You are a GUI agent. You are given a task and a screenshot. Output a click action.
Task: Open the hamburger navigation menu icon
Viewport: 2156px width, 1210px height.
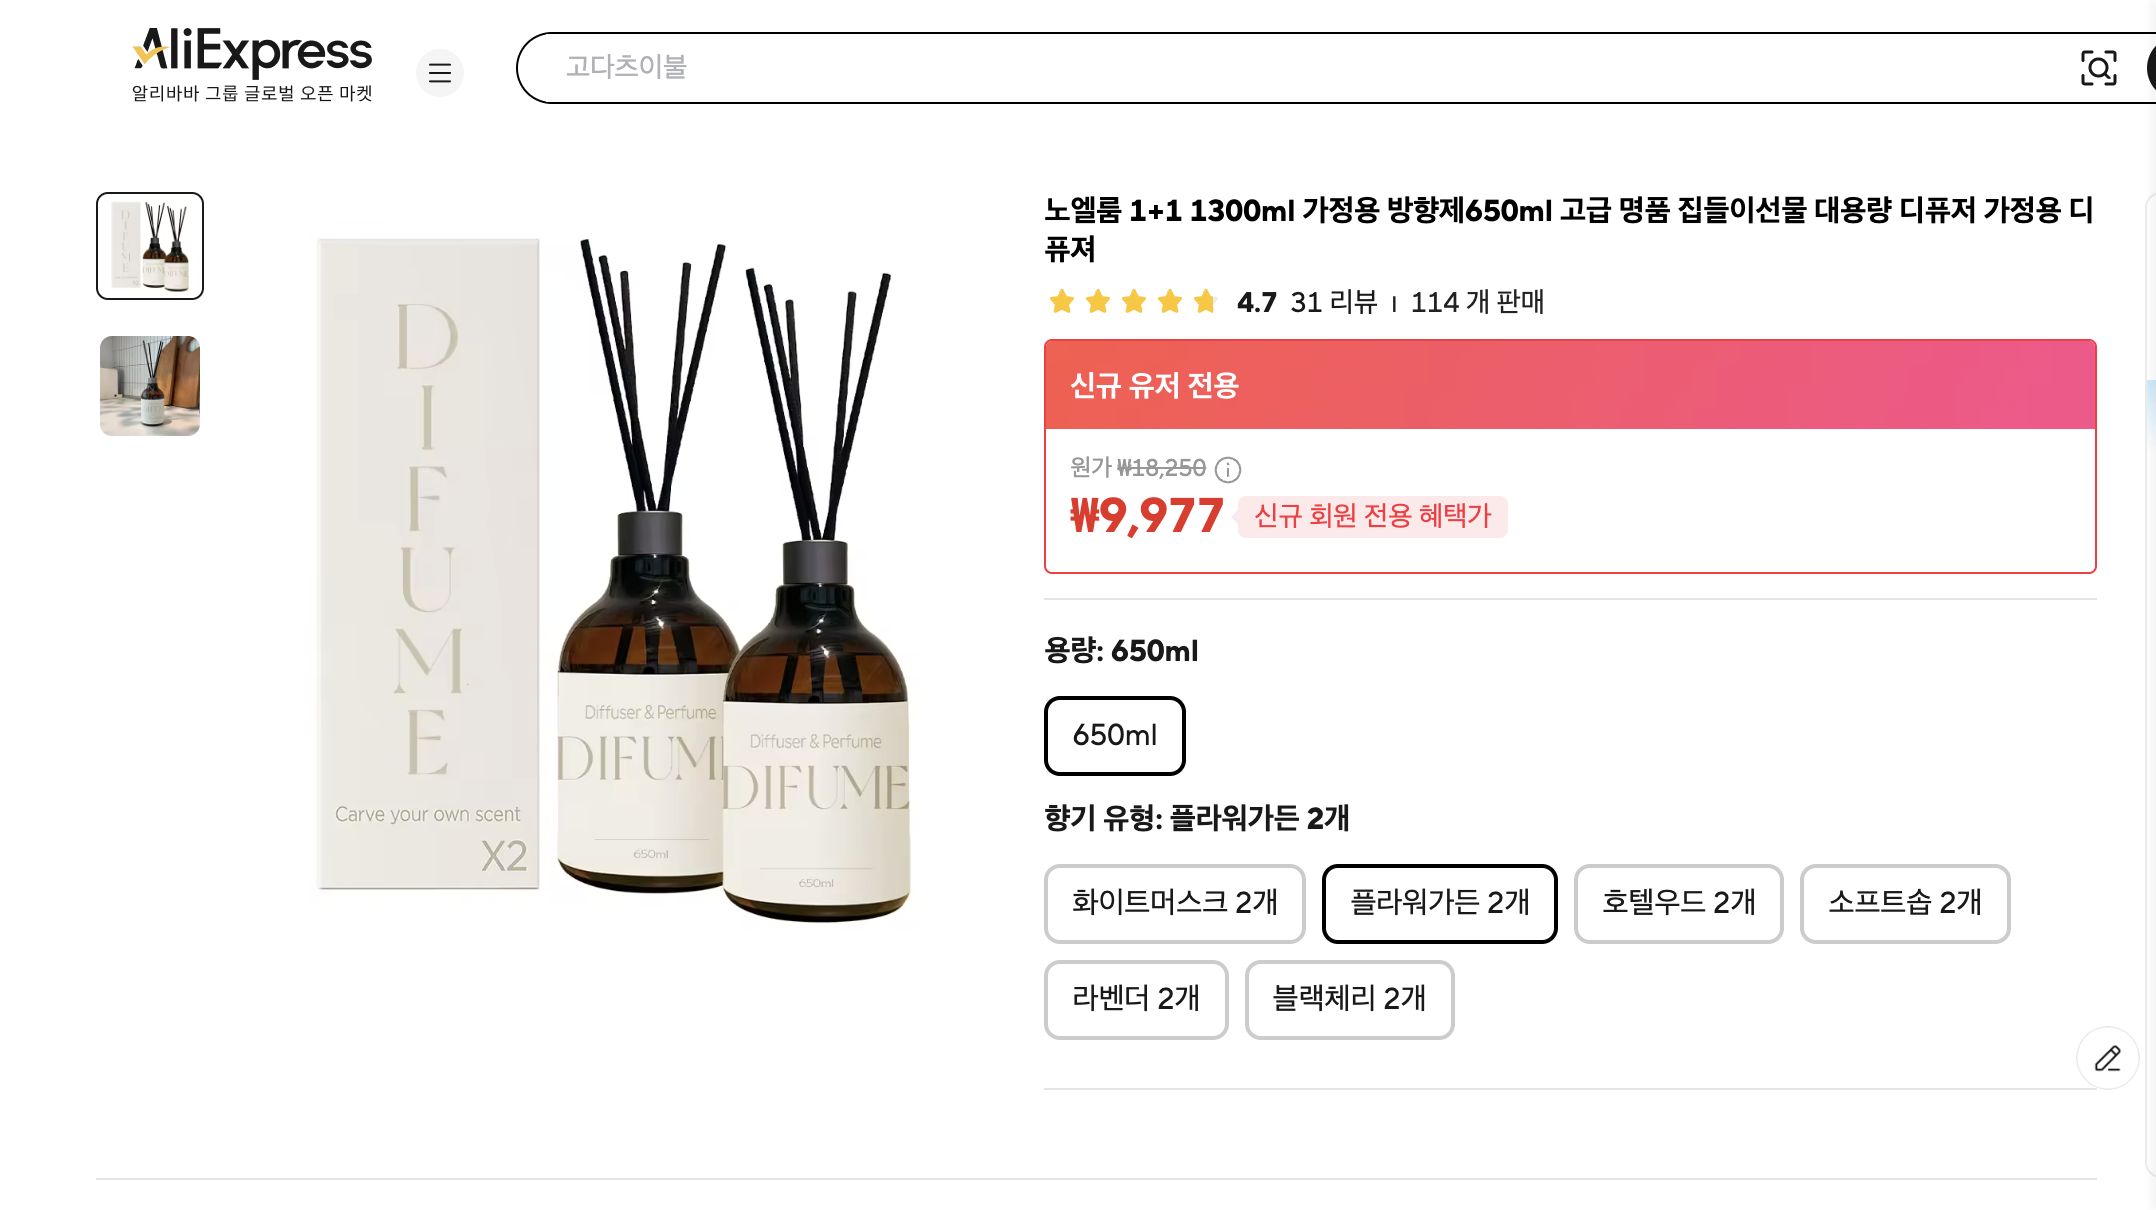tap(440, 73)
